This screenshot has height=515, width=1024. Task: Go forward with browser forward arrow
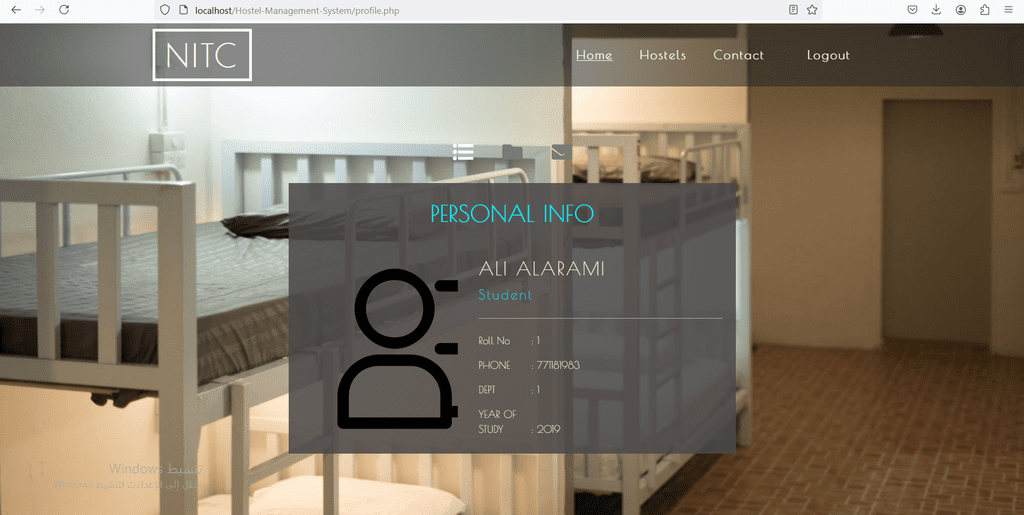pyautogui.click(x=40, y=10)
